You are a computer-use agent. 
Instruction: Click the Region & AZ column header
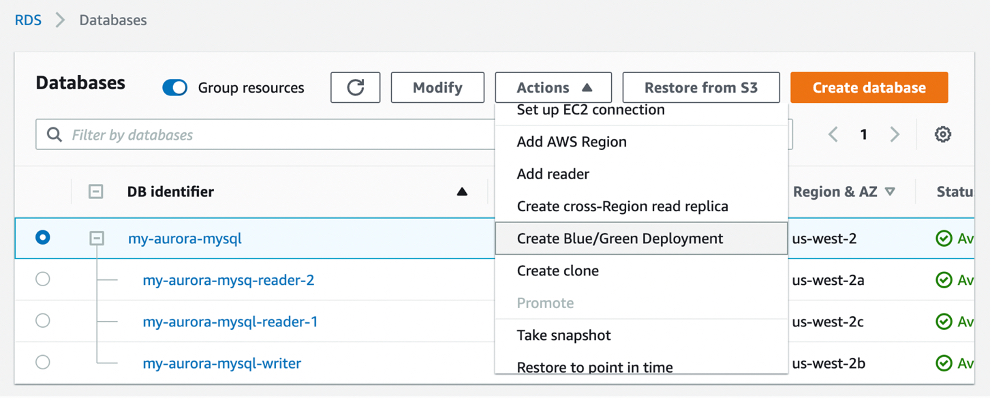point(836,191)
